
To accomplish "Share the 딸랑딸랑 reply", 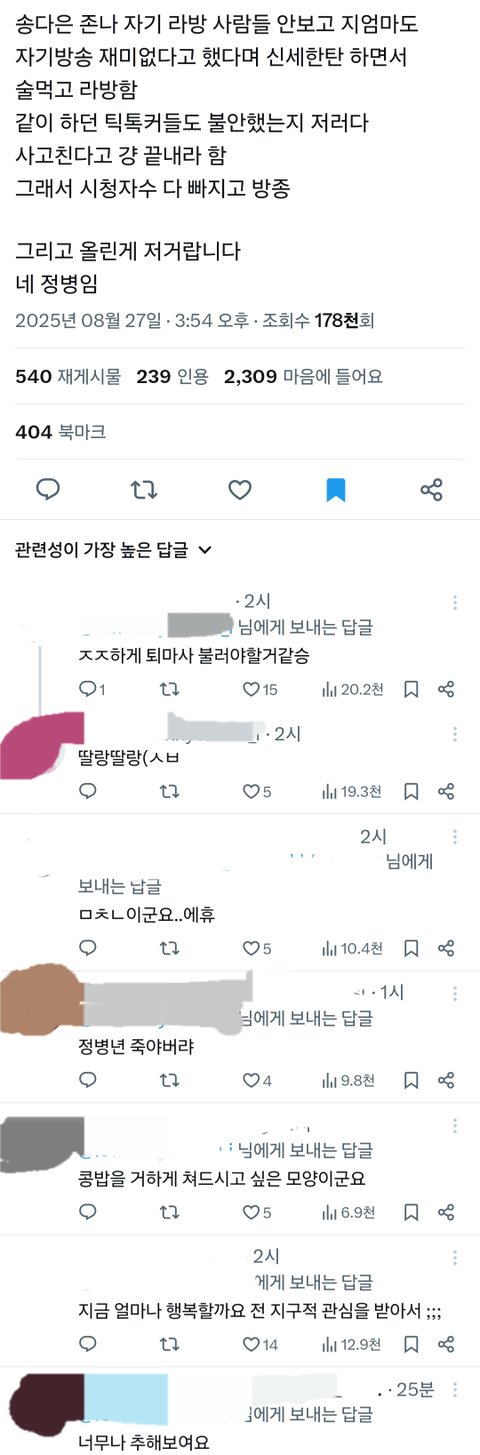I will pyautogui.click(x=447, y=791).
